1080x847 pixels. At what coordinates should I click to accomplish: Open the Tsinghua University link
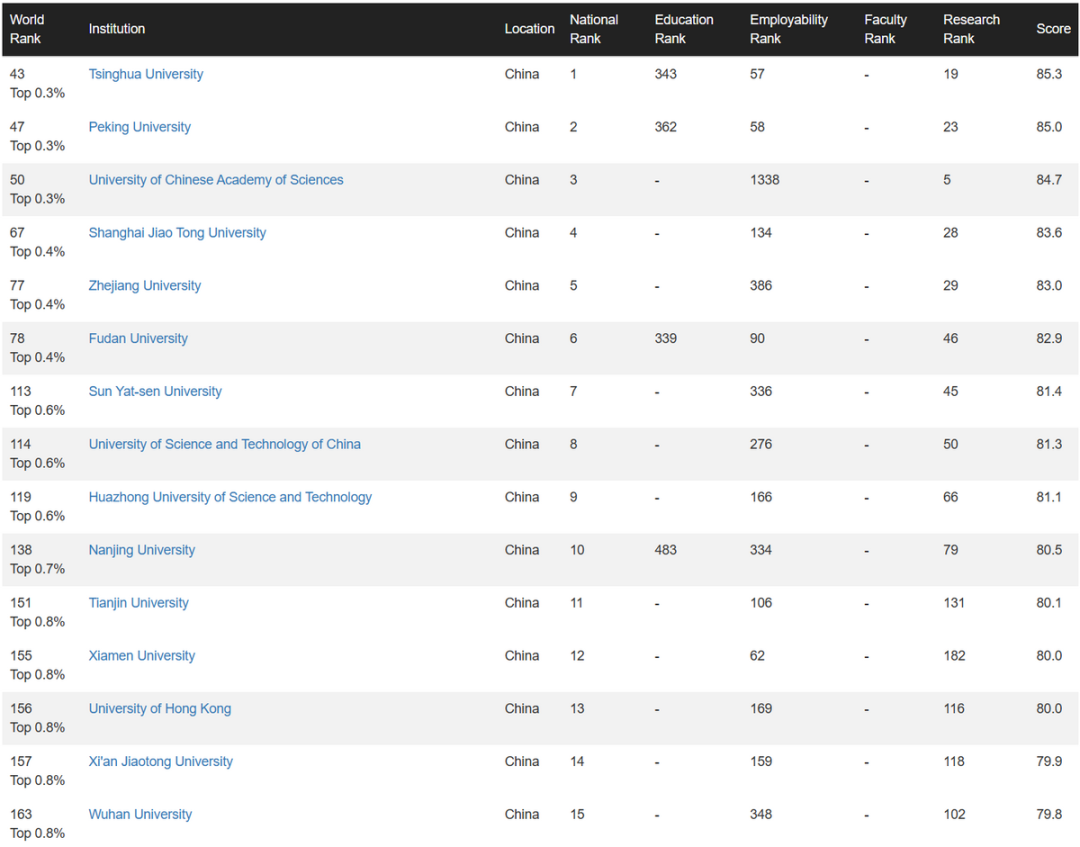(145, 74)
